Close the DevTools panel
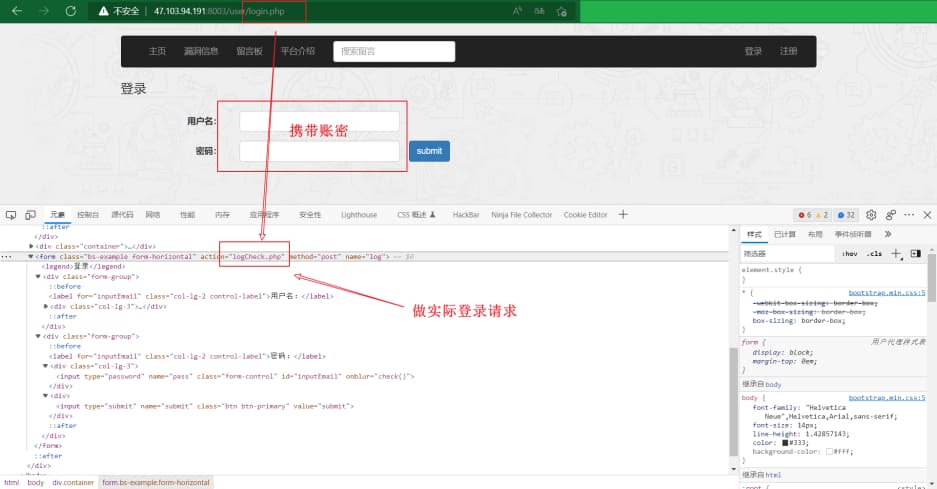Image resolution: width=937 pixels, height=489 pixels. pyautogui.click(x=927, y=215)
